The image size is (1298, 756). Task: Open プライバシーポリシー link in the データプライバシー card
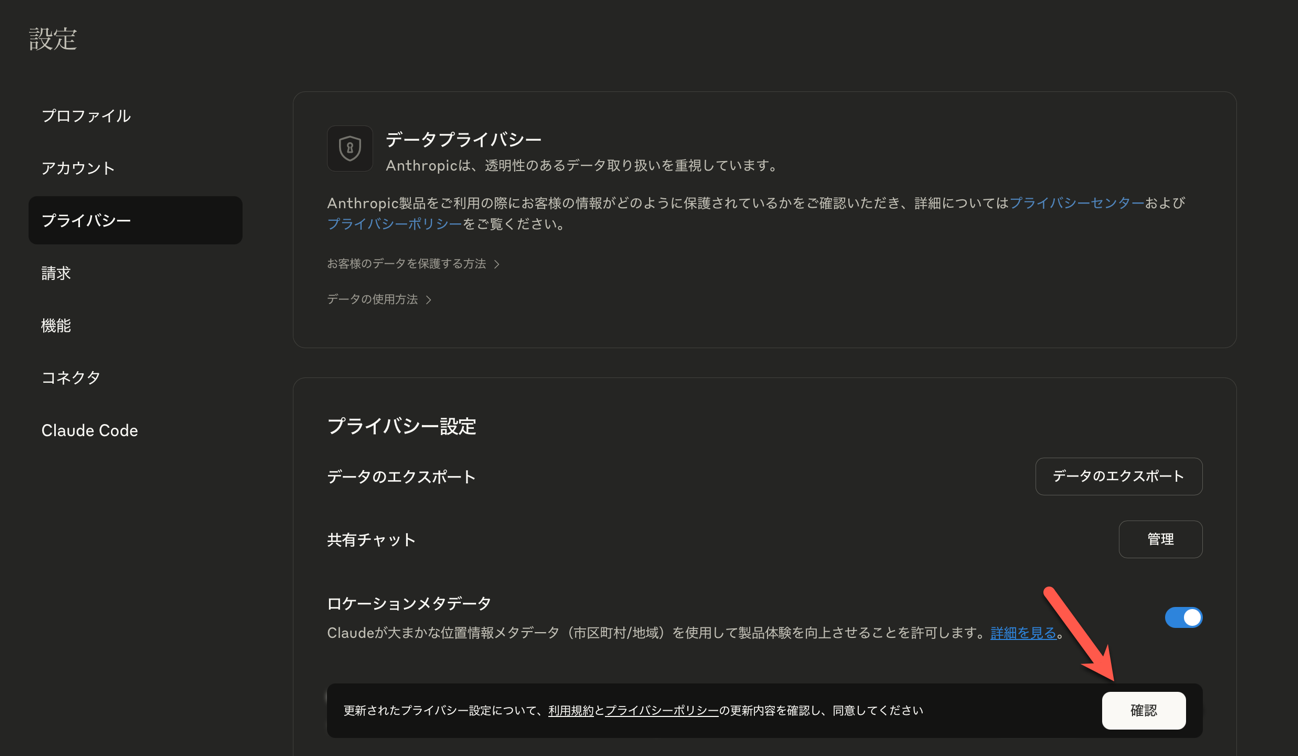pos(394,225)
